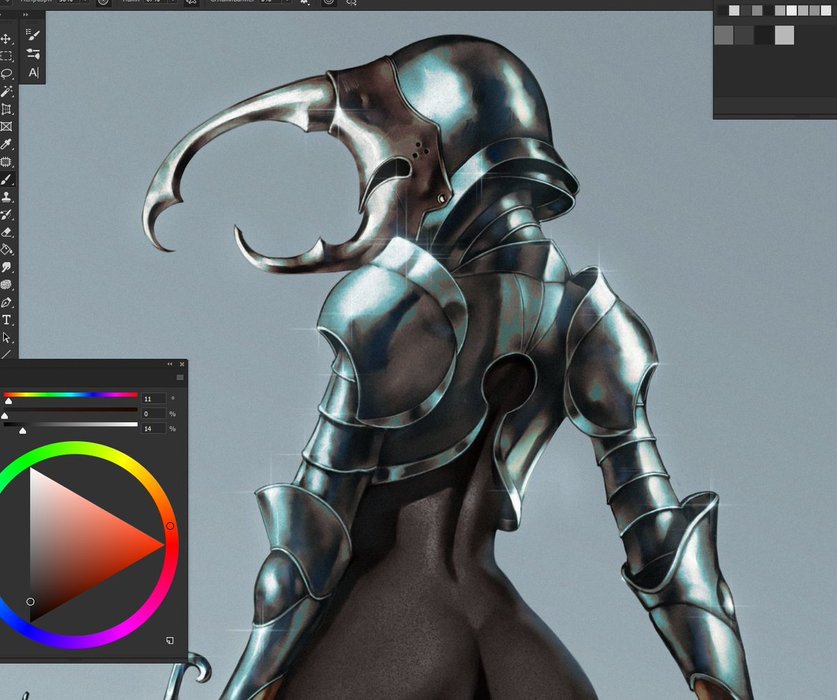Pick the large light gray swatch
The height and width of the screenshot is (700, 837).
pos(784,35)
